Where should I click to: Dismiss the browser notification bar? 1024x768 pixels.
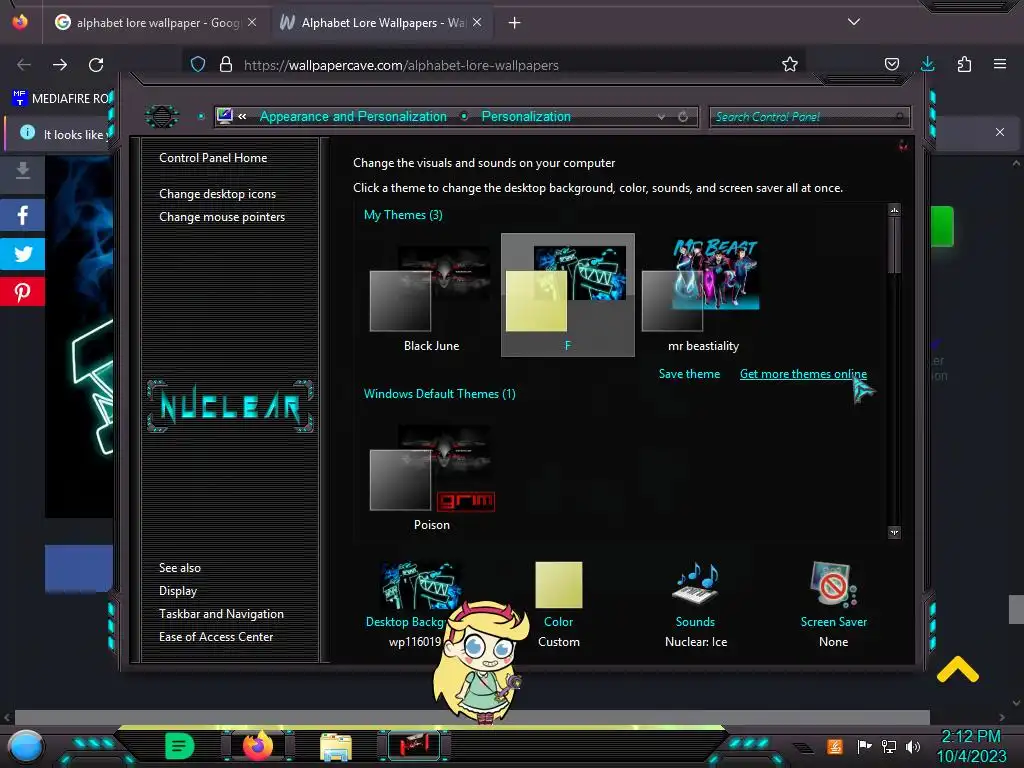1000,132
